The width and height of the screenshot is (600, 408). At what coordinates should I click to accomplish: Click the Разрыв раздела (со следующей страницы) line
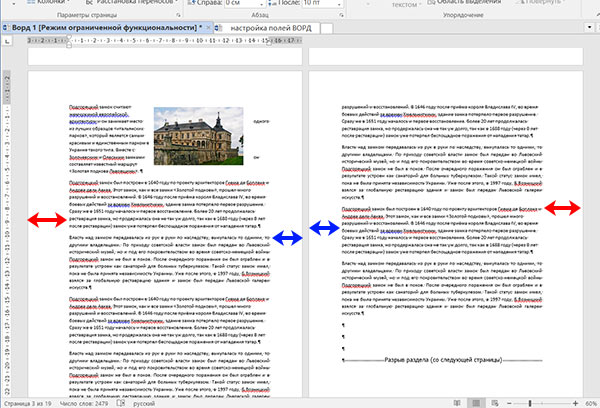click(442, 360)
